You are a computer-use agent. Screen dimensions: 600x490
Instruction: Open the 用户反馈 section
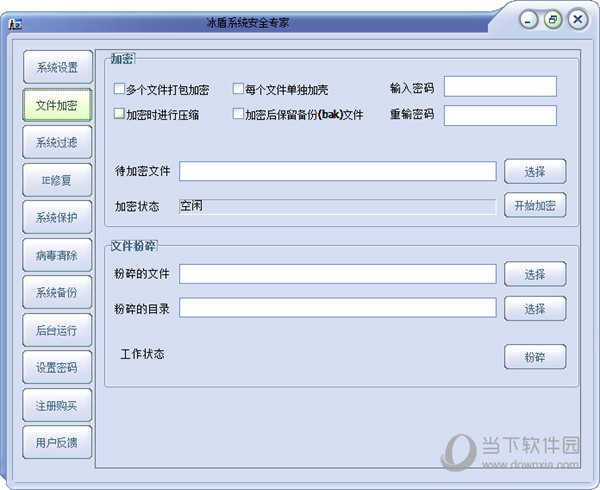(x=57, y=442)
